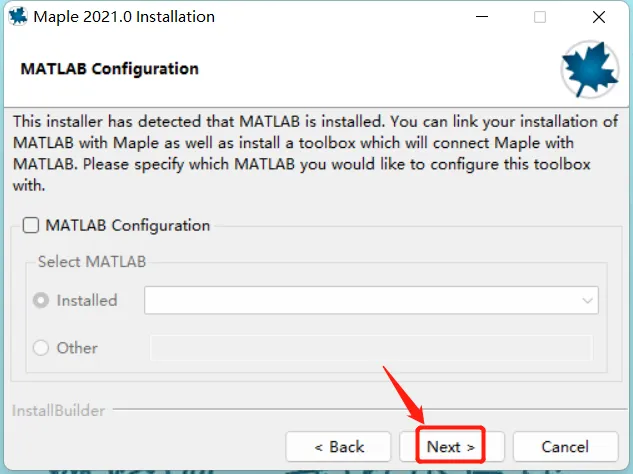Enable the MATLAB Configuration checkbox
This screenshot has width=633, height=474.
[x=31, y=225]
